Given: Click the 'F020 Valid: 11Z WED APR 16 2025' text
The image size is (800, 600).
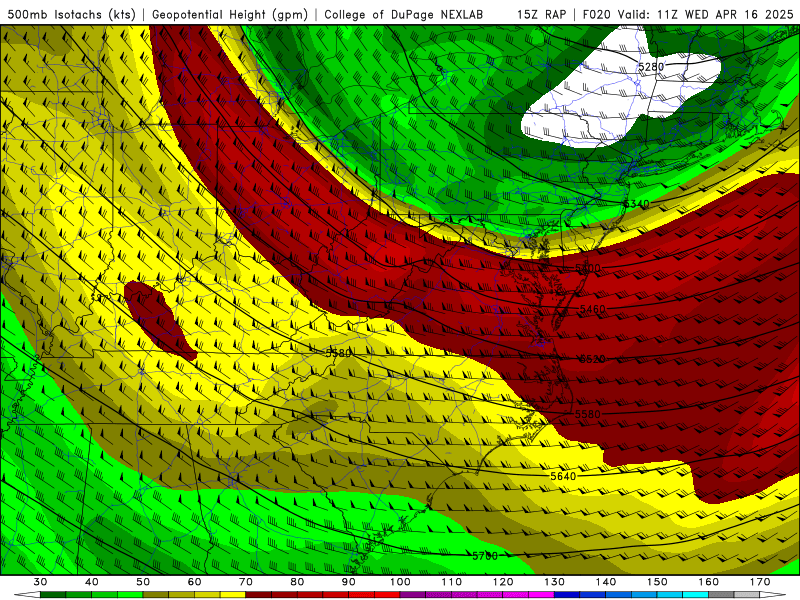Looking at the screenshot, I should click(x=688, y=15).
